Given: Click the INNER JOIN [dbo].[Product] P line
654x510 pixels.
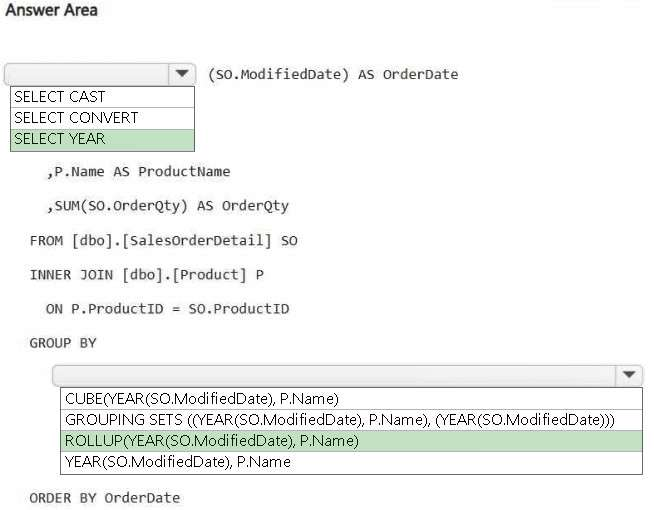Looking at the screenshot, I should point(146,274).
